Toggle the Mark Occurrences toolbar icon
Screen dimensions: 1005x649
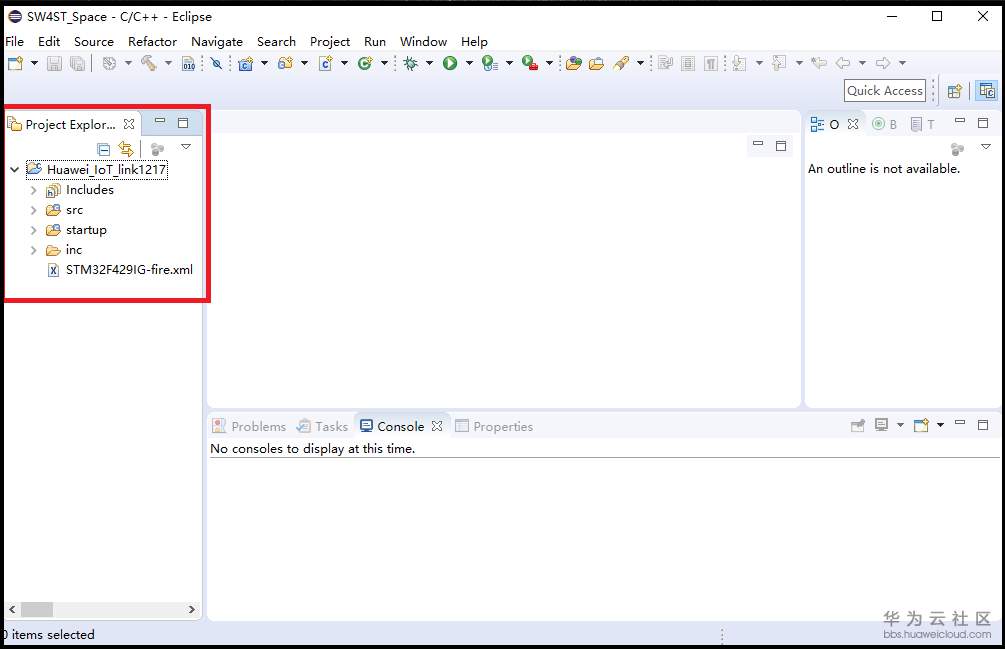(665, 63)
